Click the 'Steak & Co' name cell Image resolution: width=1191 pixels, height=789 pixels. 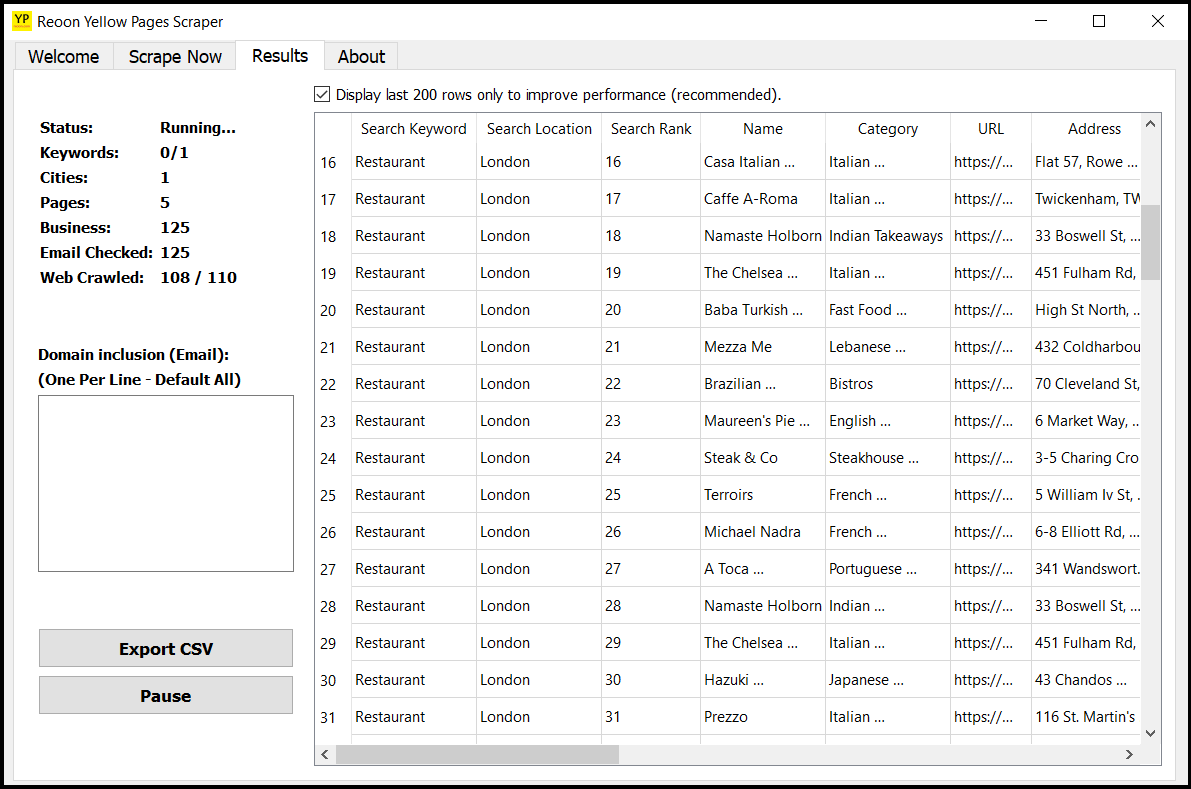pyautogui.click(x=763, y=458)
